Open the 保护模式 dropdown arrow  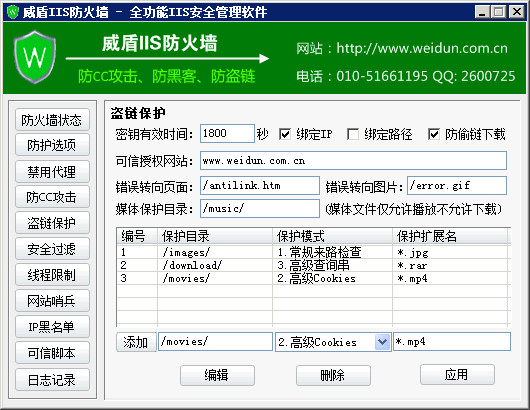point(383,342)
